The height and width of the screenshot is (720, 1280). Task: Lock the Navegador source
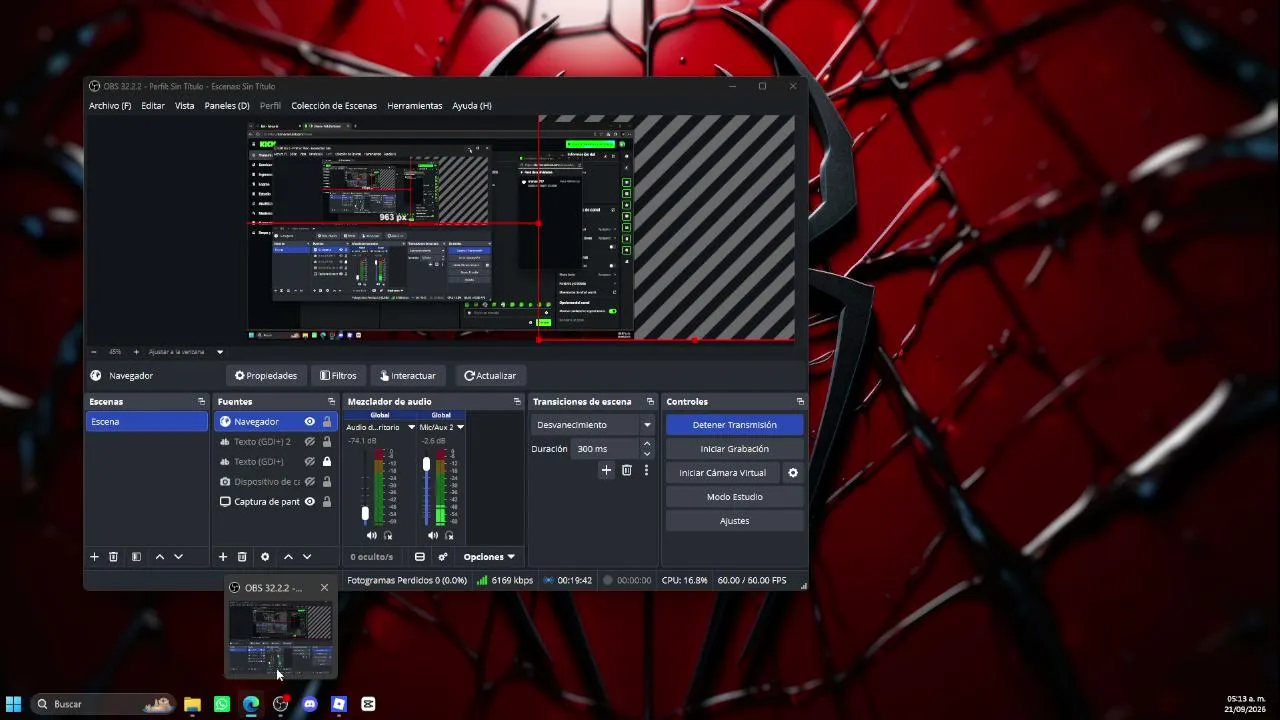pyautogui.click(x=326, y=422)
